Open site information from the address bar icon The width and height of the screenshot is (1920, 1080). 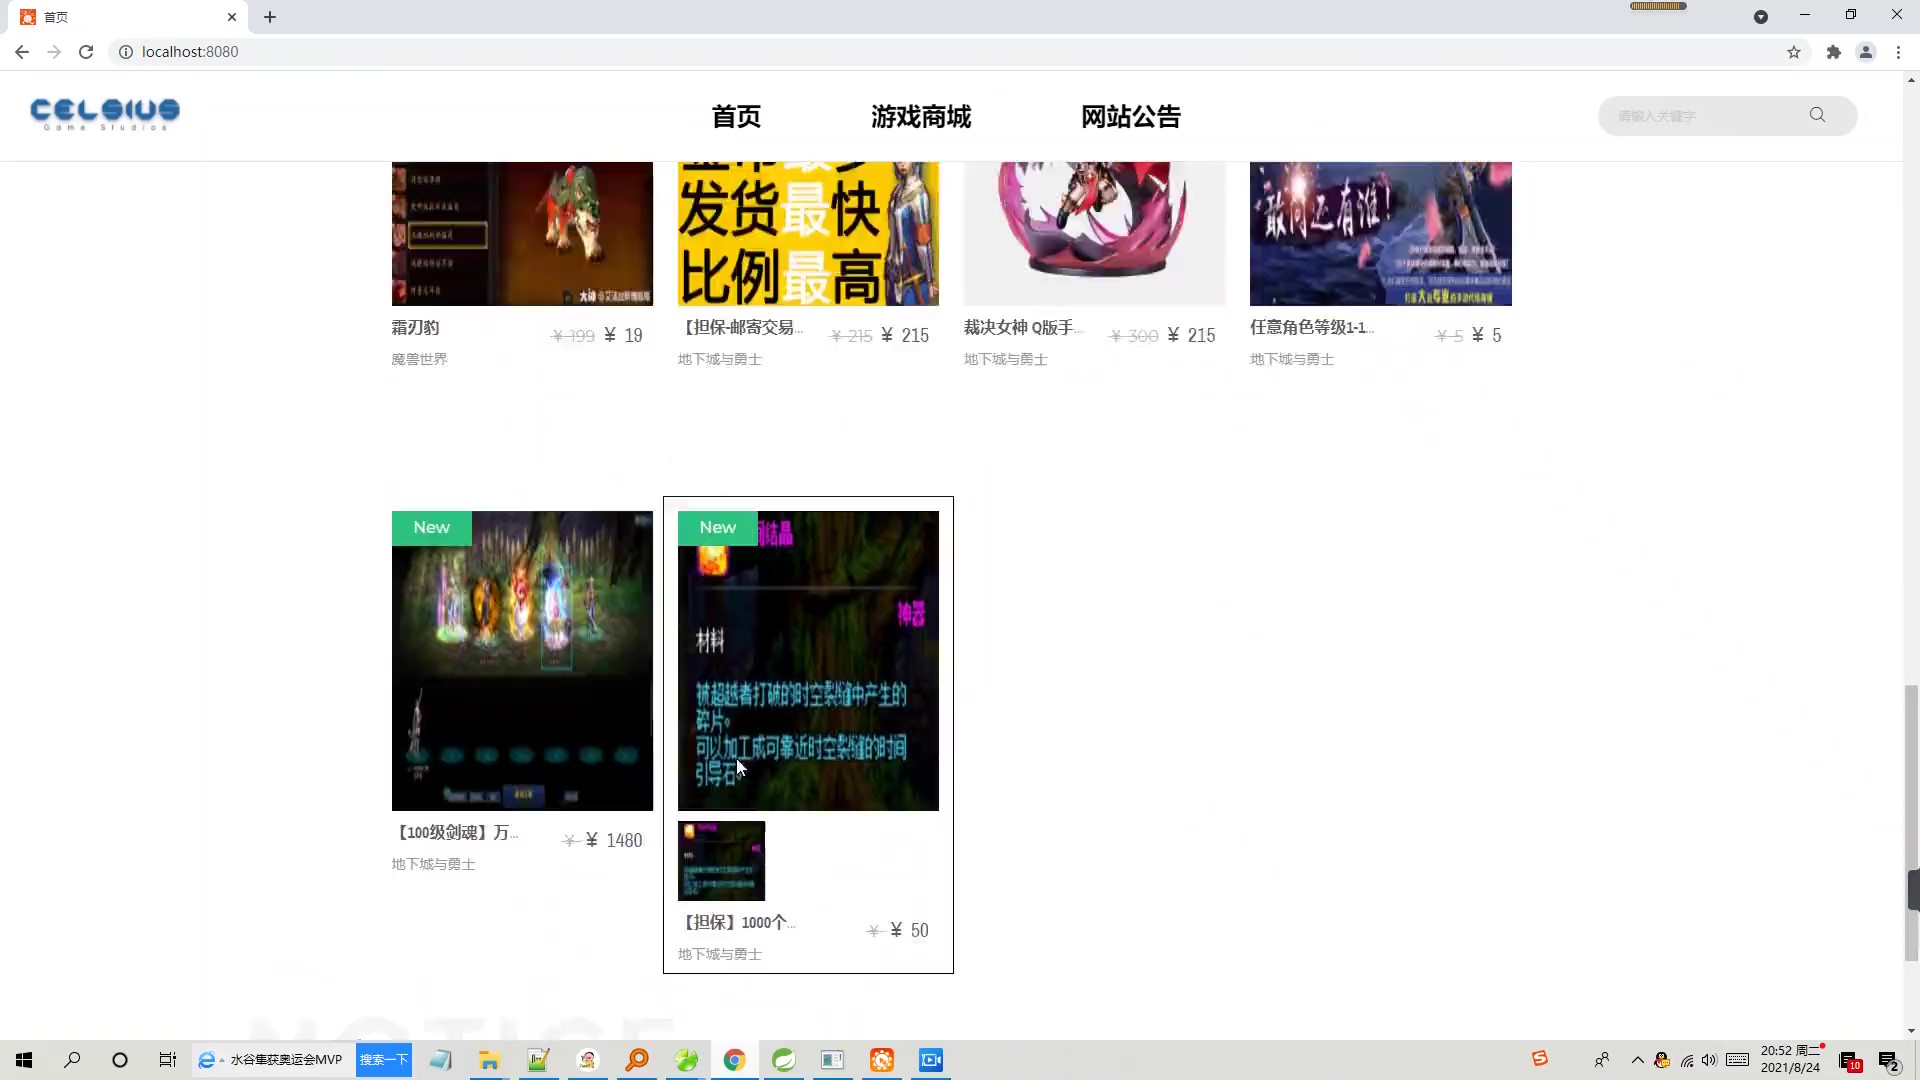[x=125, y=51]
